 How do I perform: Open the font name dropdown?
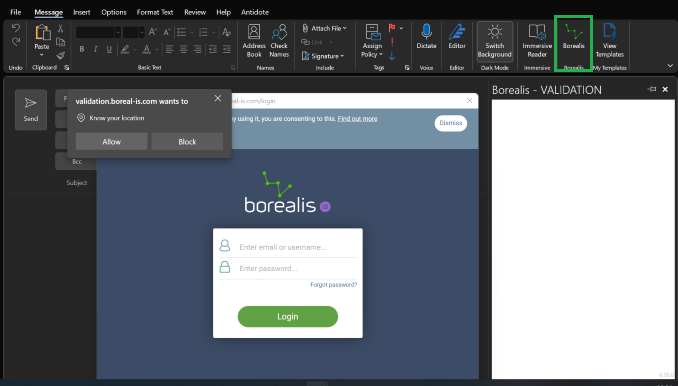[118, 32]
